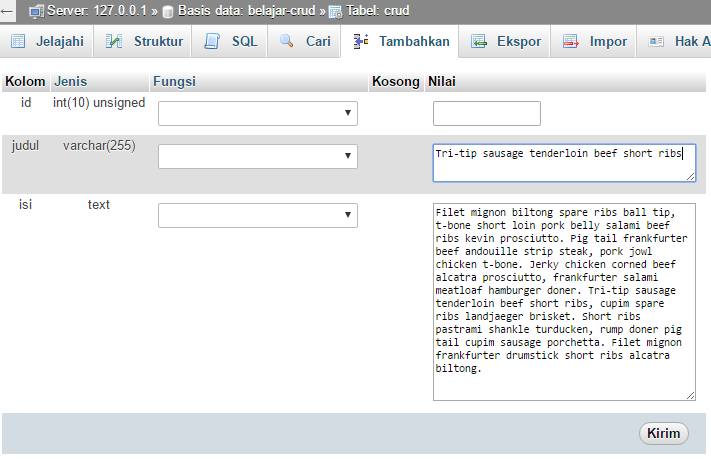Grab the isi textarea resize handle
This screenshot has height=459, width=711.
(691, 395)
